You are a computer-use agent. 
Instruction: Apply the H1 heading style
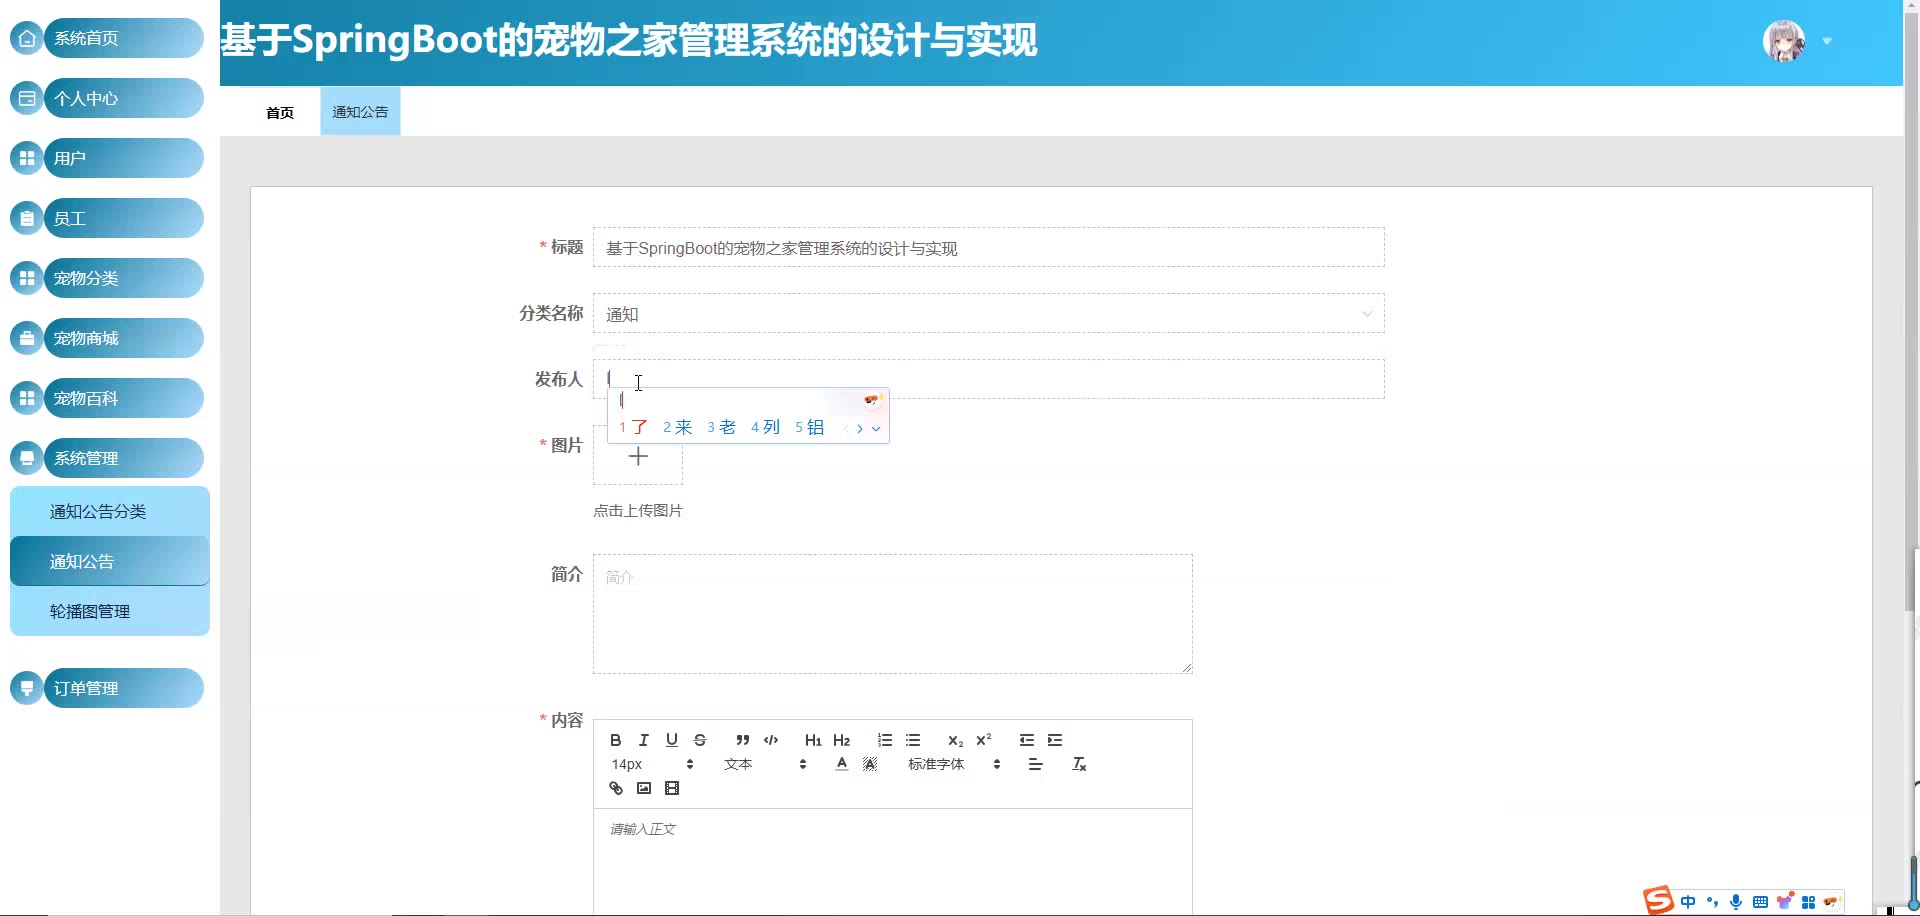[813, 740]
